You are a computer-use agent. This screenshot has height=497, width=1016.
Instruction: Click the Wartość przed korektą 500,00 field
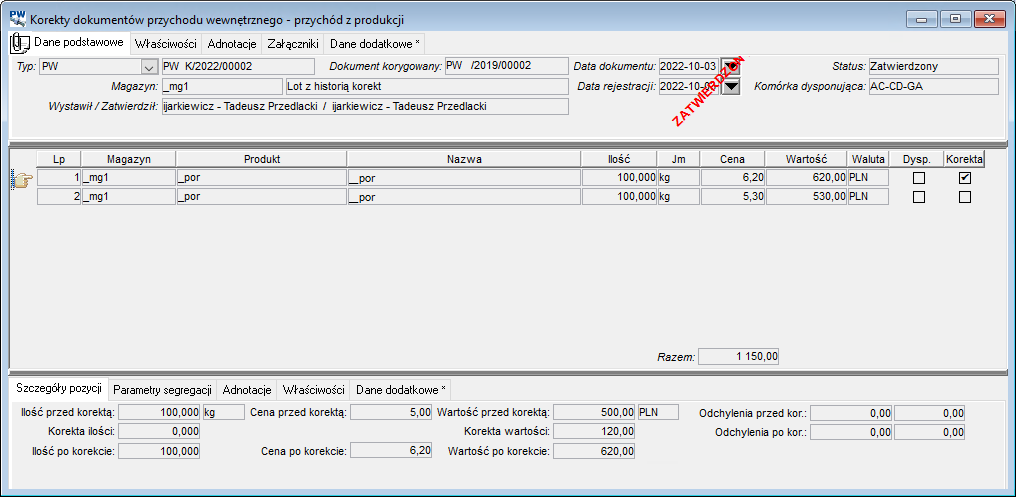(594, 412)
